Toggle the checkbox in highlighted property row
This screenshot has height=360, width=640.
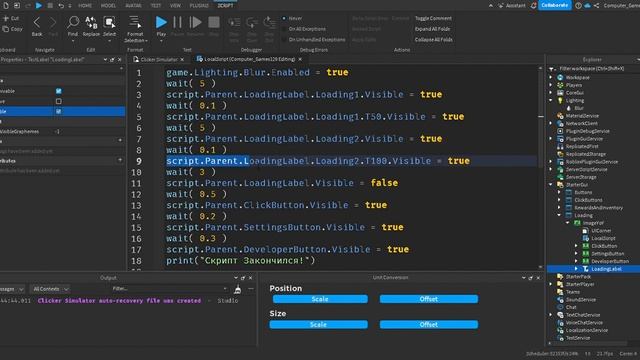click(x=59, y=111)
